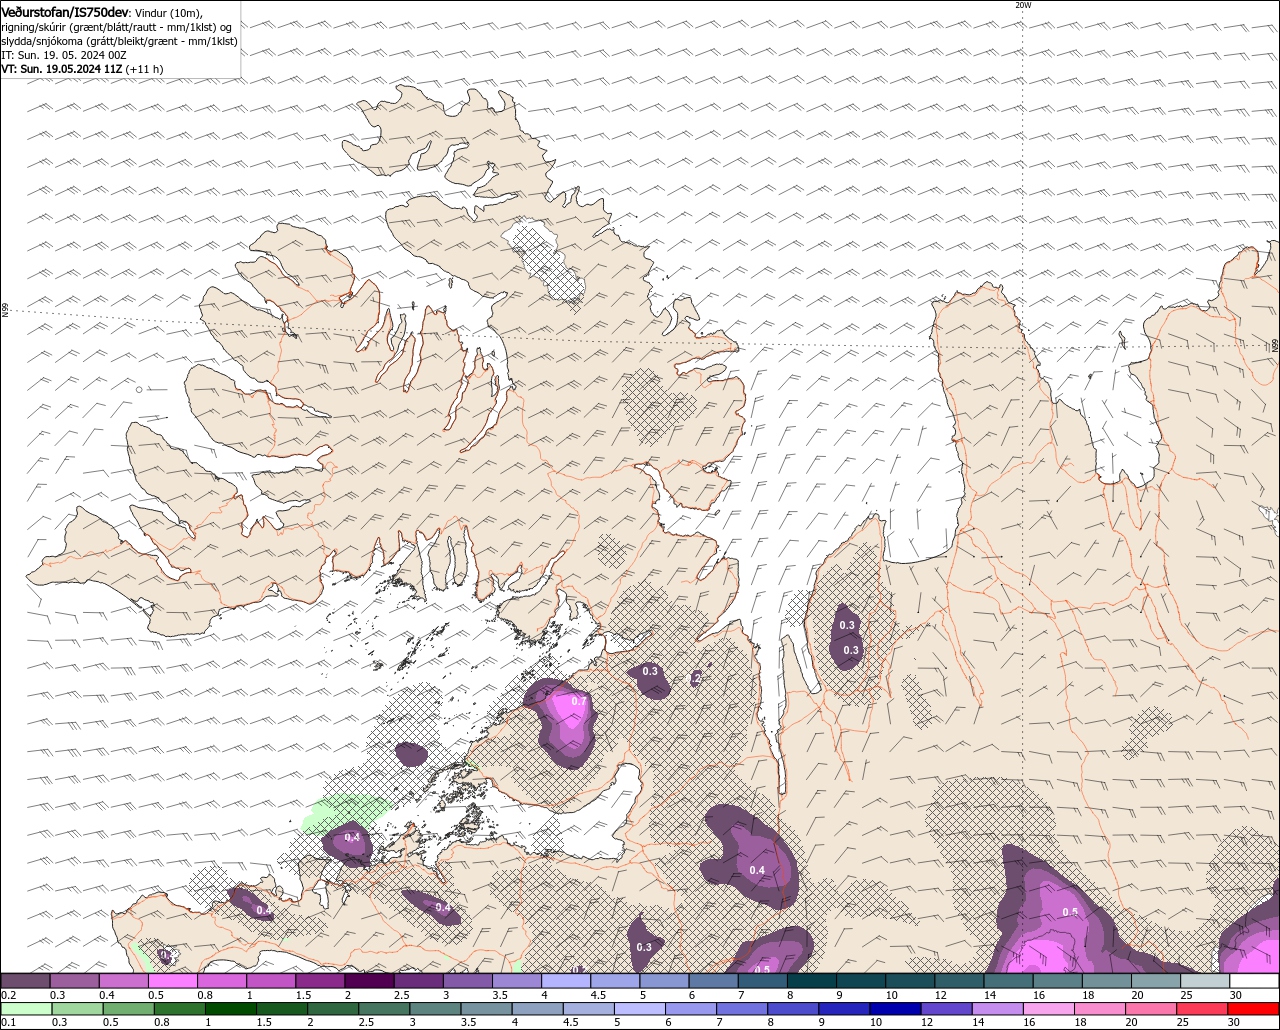Select the light gray 25 swatch, top row
Screen dimensions: 1280x1030
1204,981
